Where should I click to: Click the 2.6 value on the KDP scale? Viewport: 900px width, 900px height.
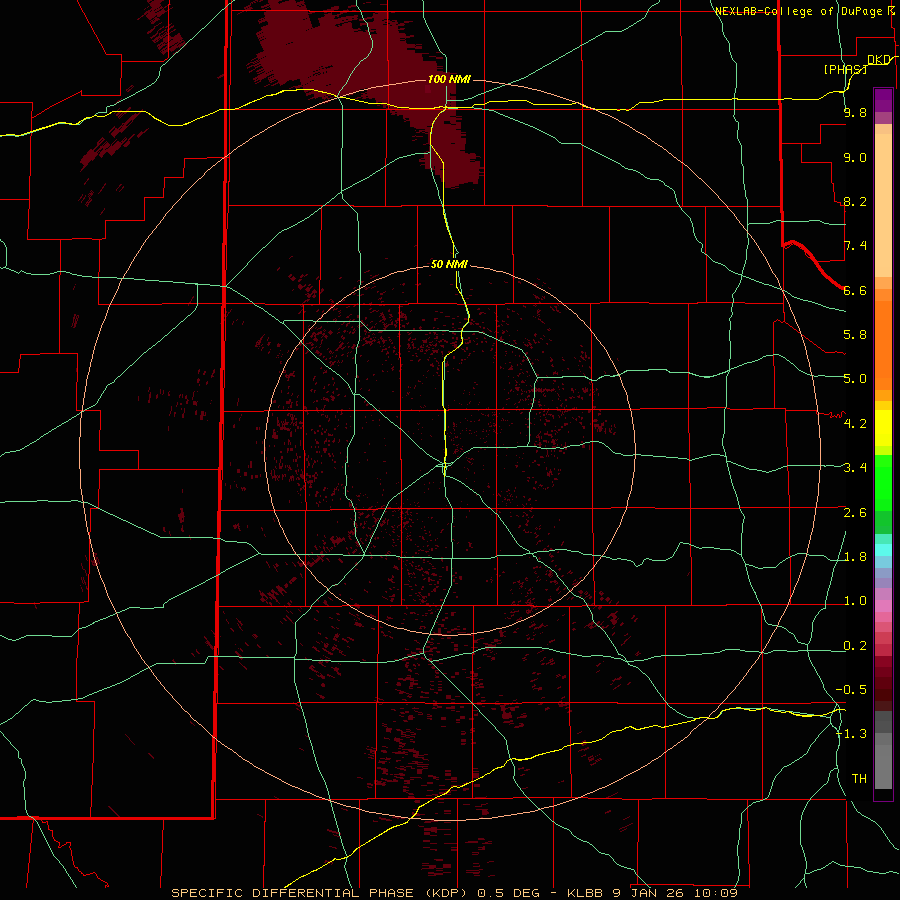point(855,513)
